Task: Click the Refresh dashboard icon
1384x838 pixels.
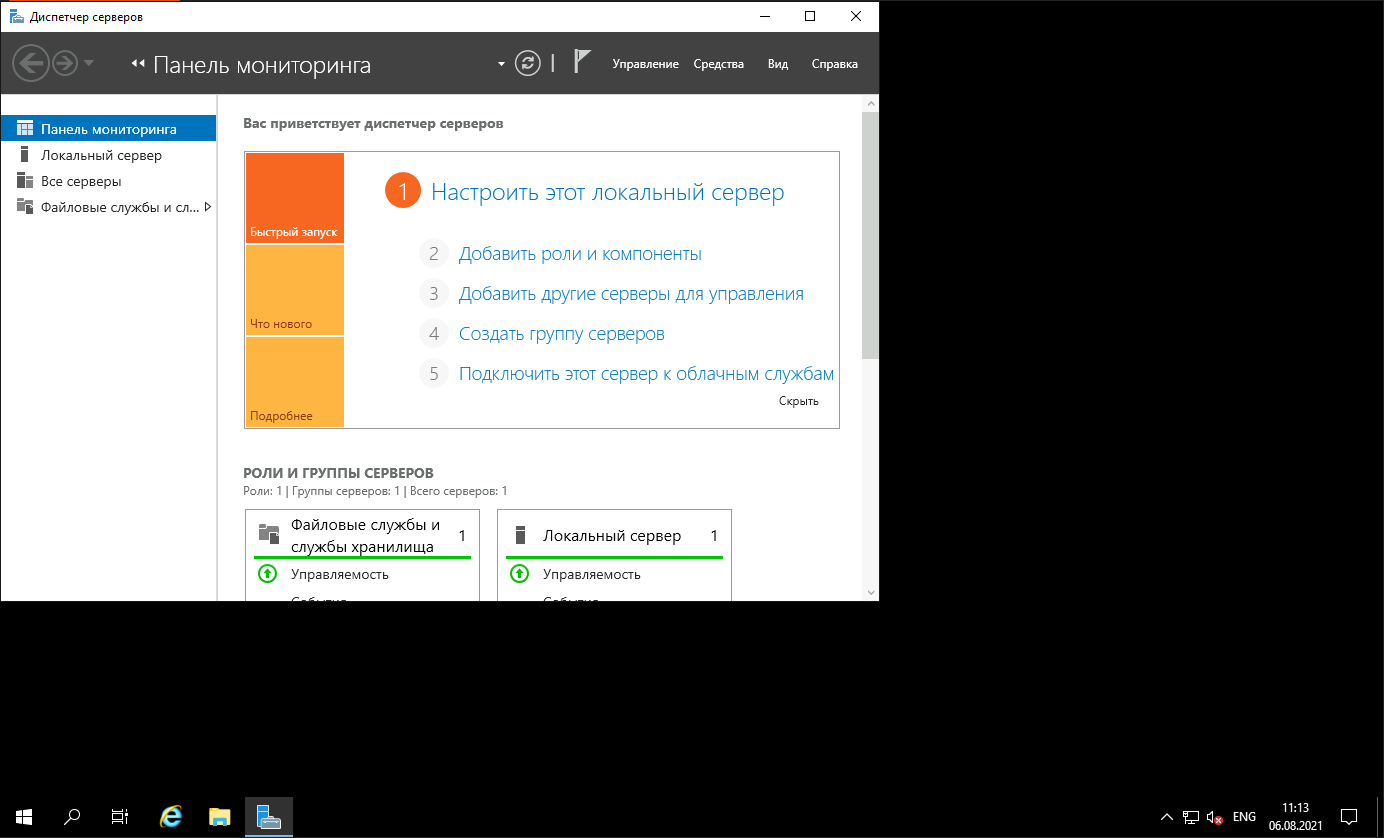Action: tap(527, 64)
